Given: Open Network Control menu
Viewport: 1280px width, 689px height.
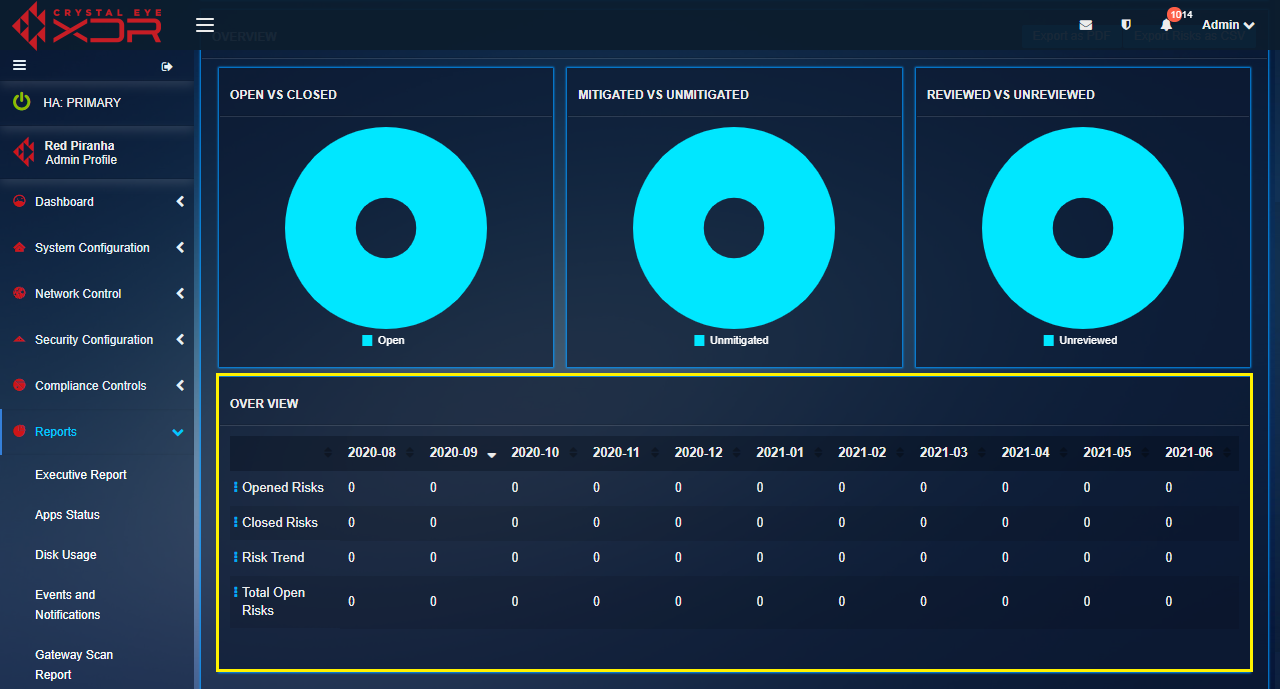Looking at the screenshot, I should click(x=78, y=294).
